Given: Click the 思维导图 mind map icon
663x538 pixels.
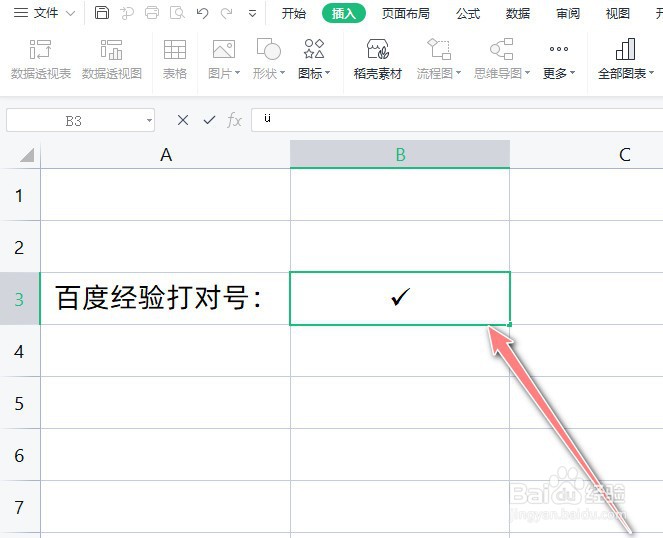Looking at the screenshot, I should [501, 49].
